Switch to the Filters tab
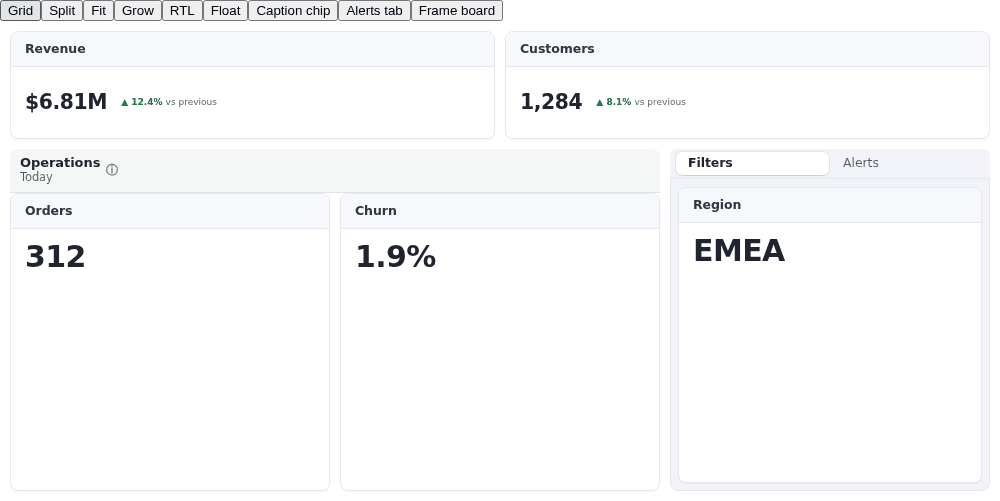Viewport: 1000px width, 501px height. click(x=752, y=163)
